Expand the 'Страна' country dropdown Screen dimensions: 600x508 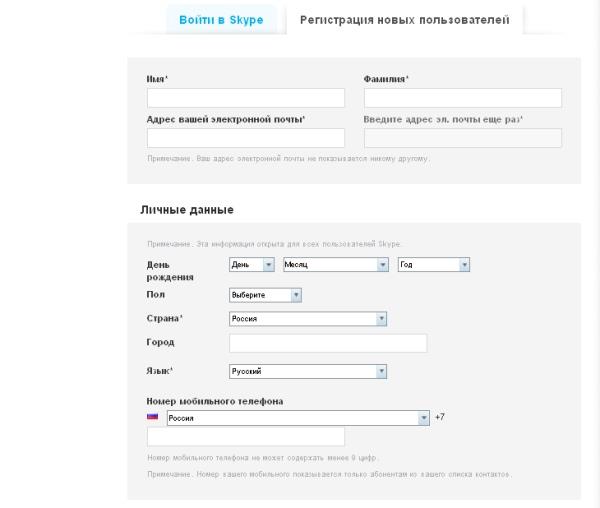(x=308, y=319)
